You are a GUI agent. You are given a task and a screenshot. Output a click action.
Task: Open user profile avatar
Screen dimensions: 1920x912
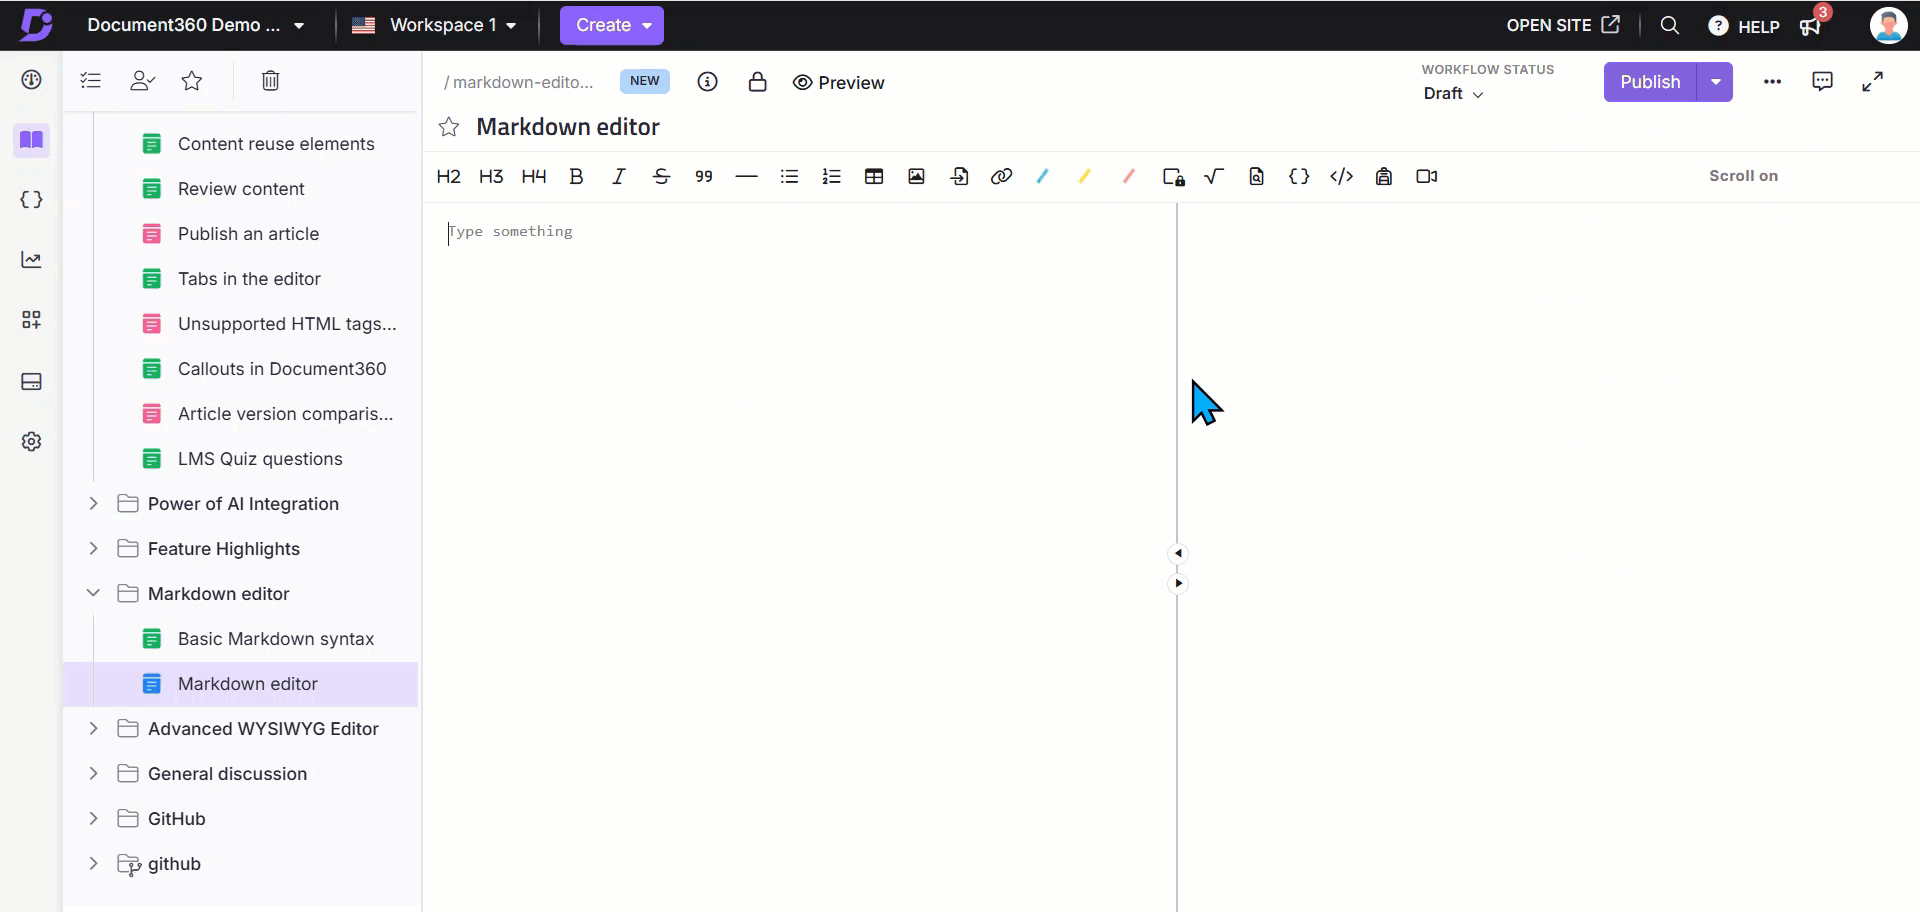tap(1888, 25)
